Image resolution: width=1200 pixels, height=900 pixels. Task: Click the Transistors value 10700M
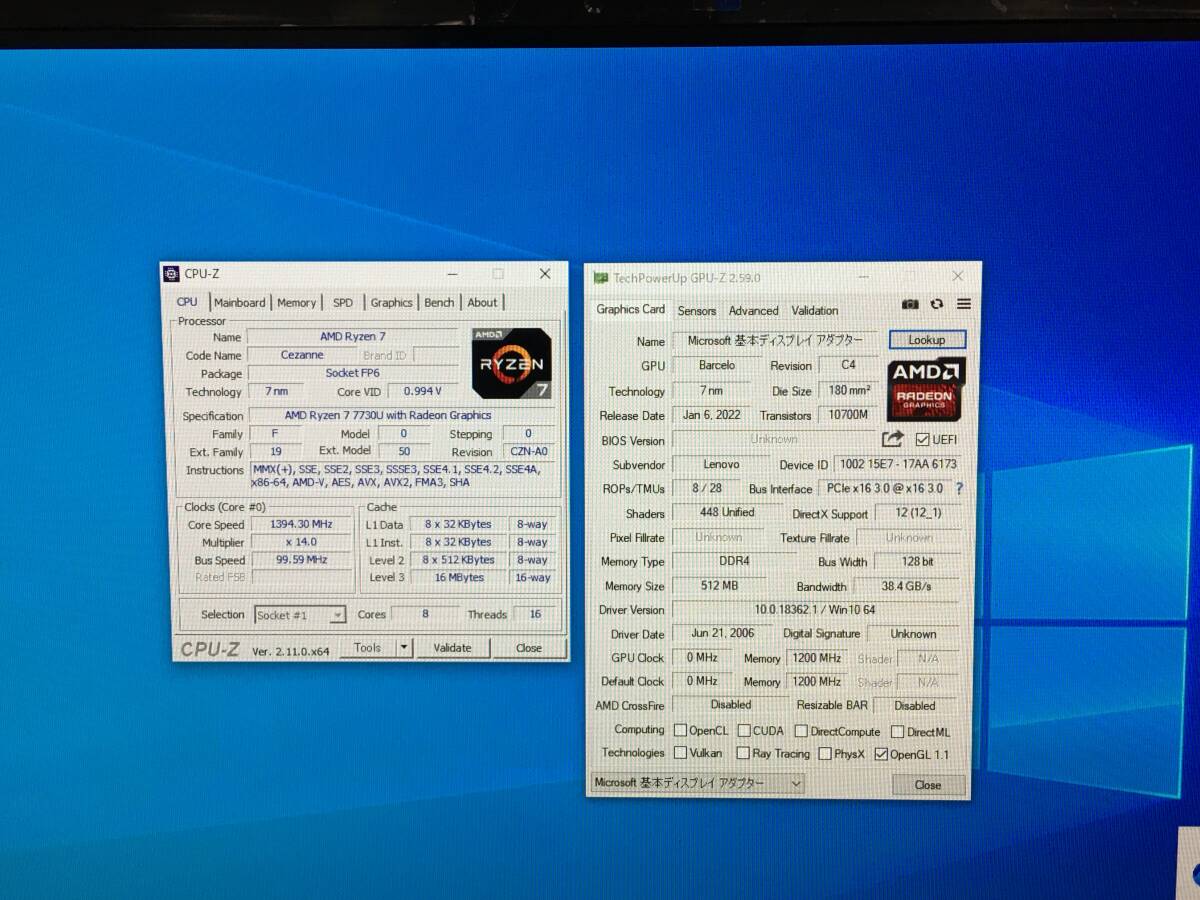pyautogui.click(x=848, y=415)
